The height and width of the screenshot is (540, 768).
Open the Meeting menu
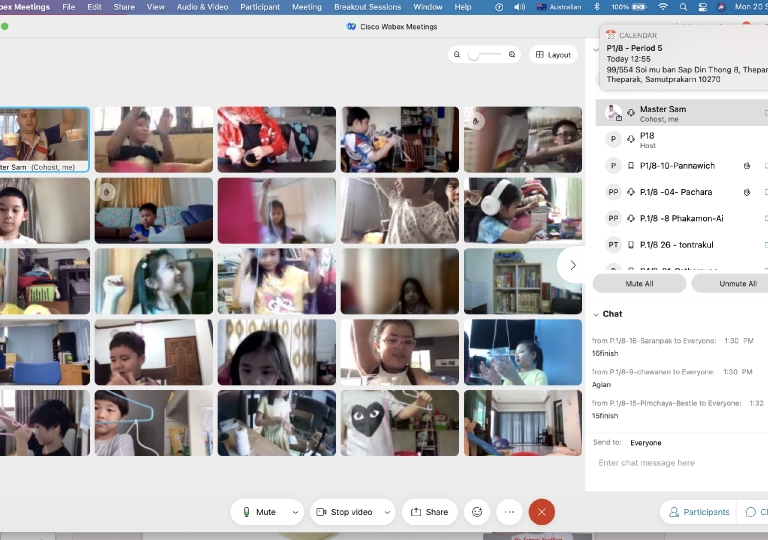click(x=307, y=7)
